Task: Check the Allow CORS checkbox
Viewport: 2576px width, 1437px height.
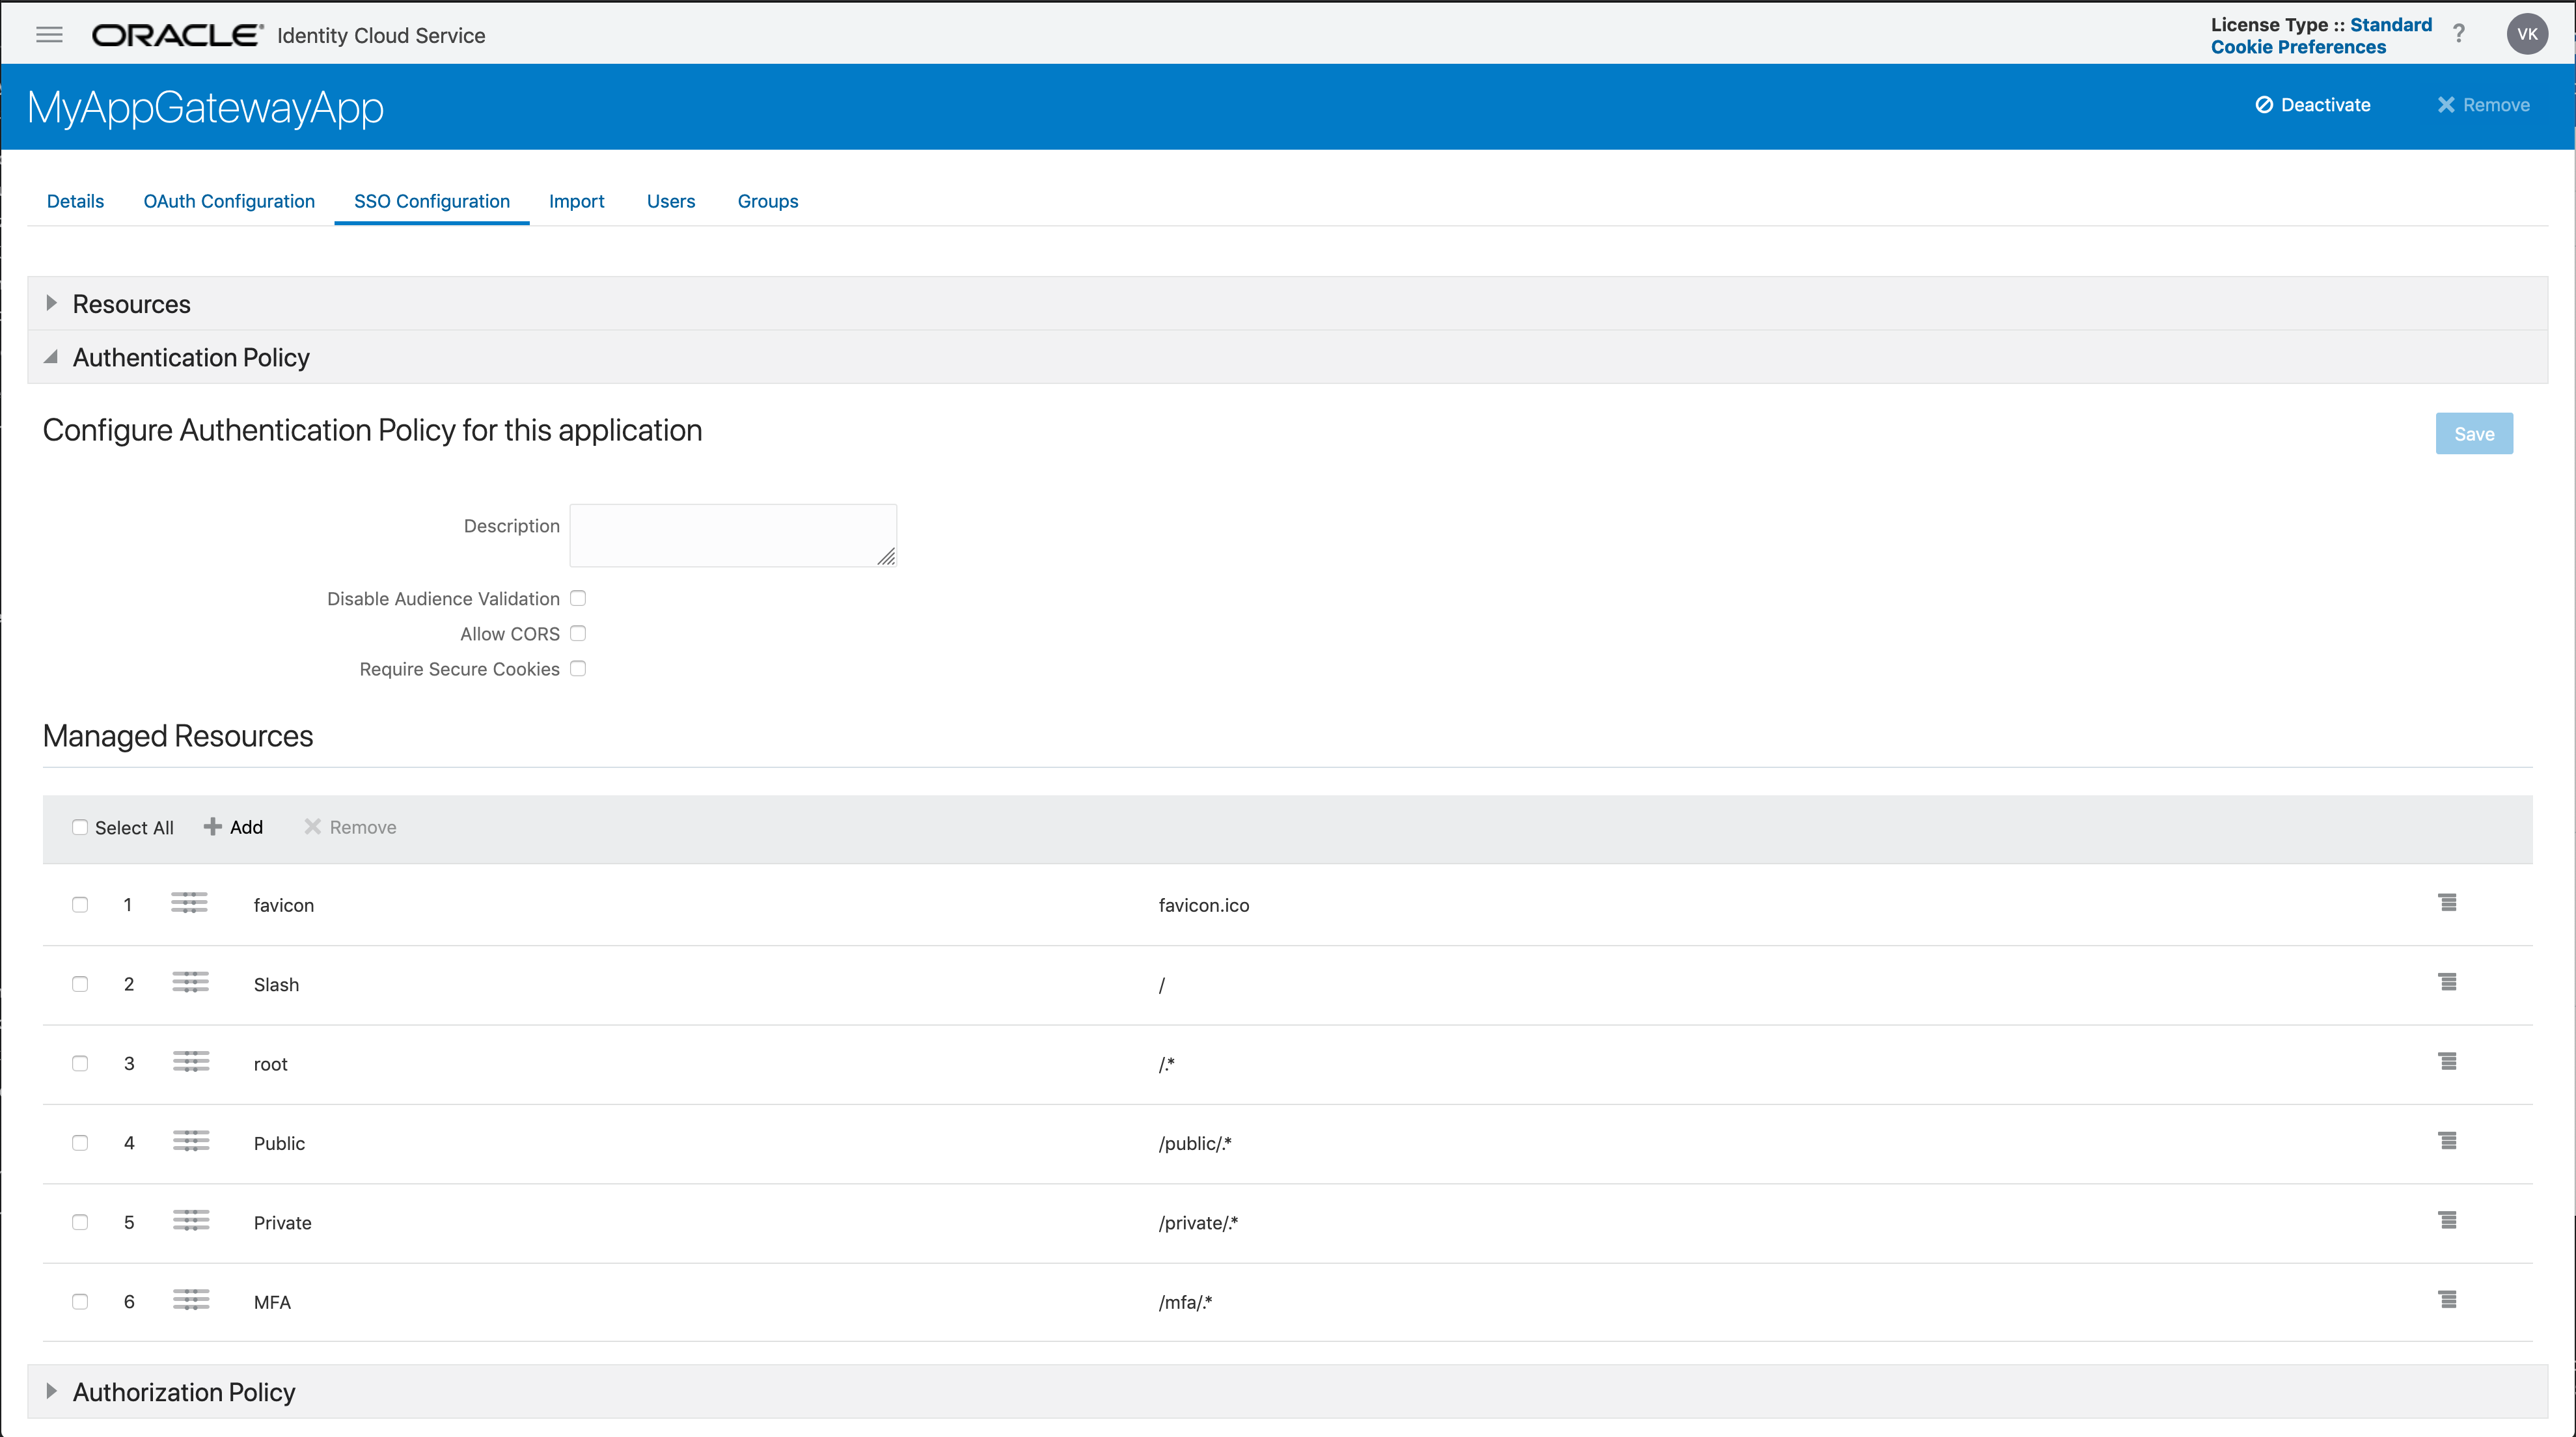Action: point(578,633)
